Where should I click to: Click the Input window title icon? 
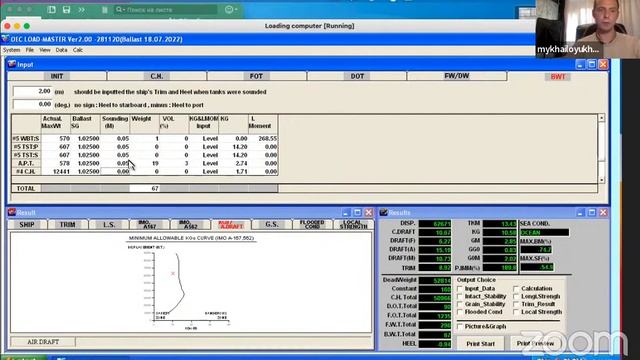click(12, 64)
